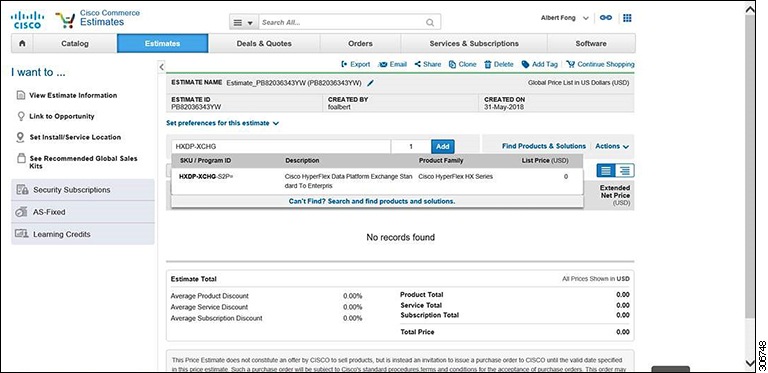Expand Set preferences for this estimate

click(222, 123)
